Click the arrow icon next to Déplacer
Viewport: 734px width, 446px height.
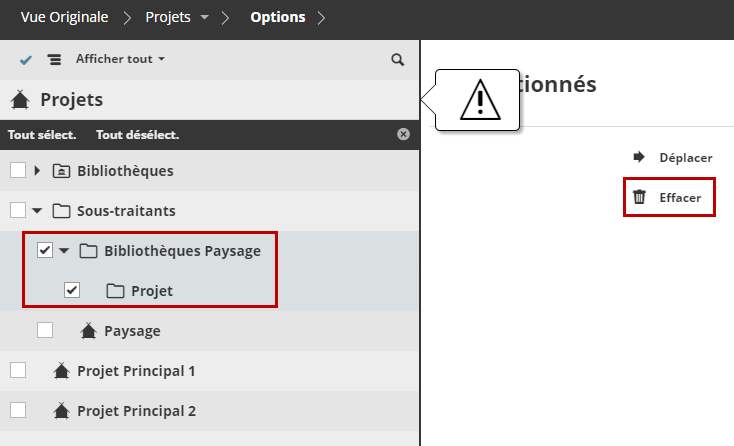pyautogui.click(x=639, y=157)
